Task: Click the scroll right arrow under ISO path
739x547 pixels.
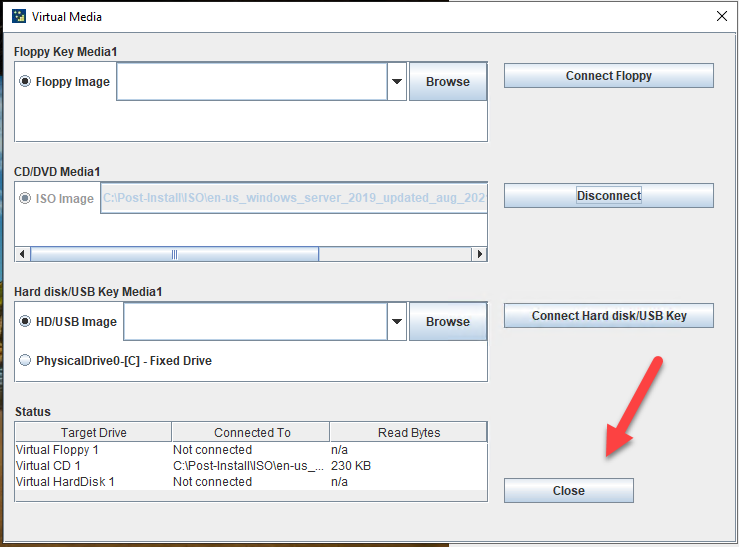Action: [479, 254]
